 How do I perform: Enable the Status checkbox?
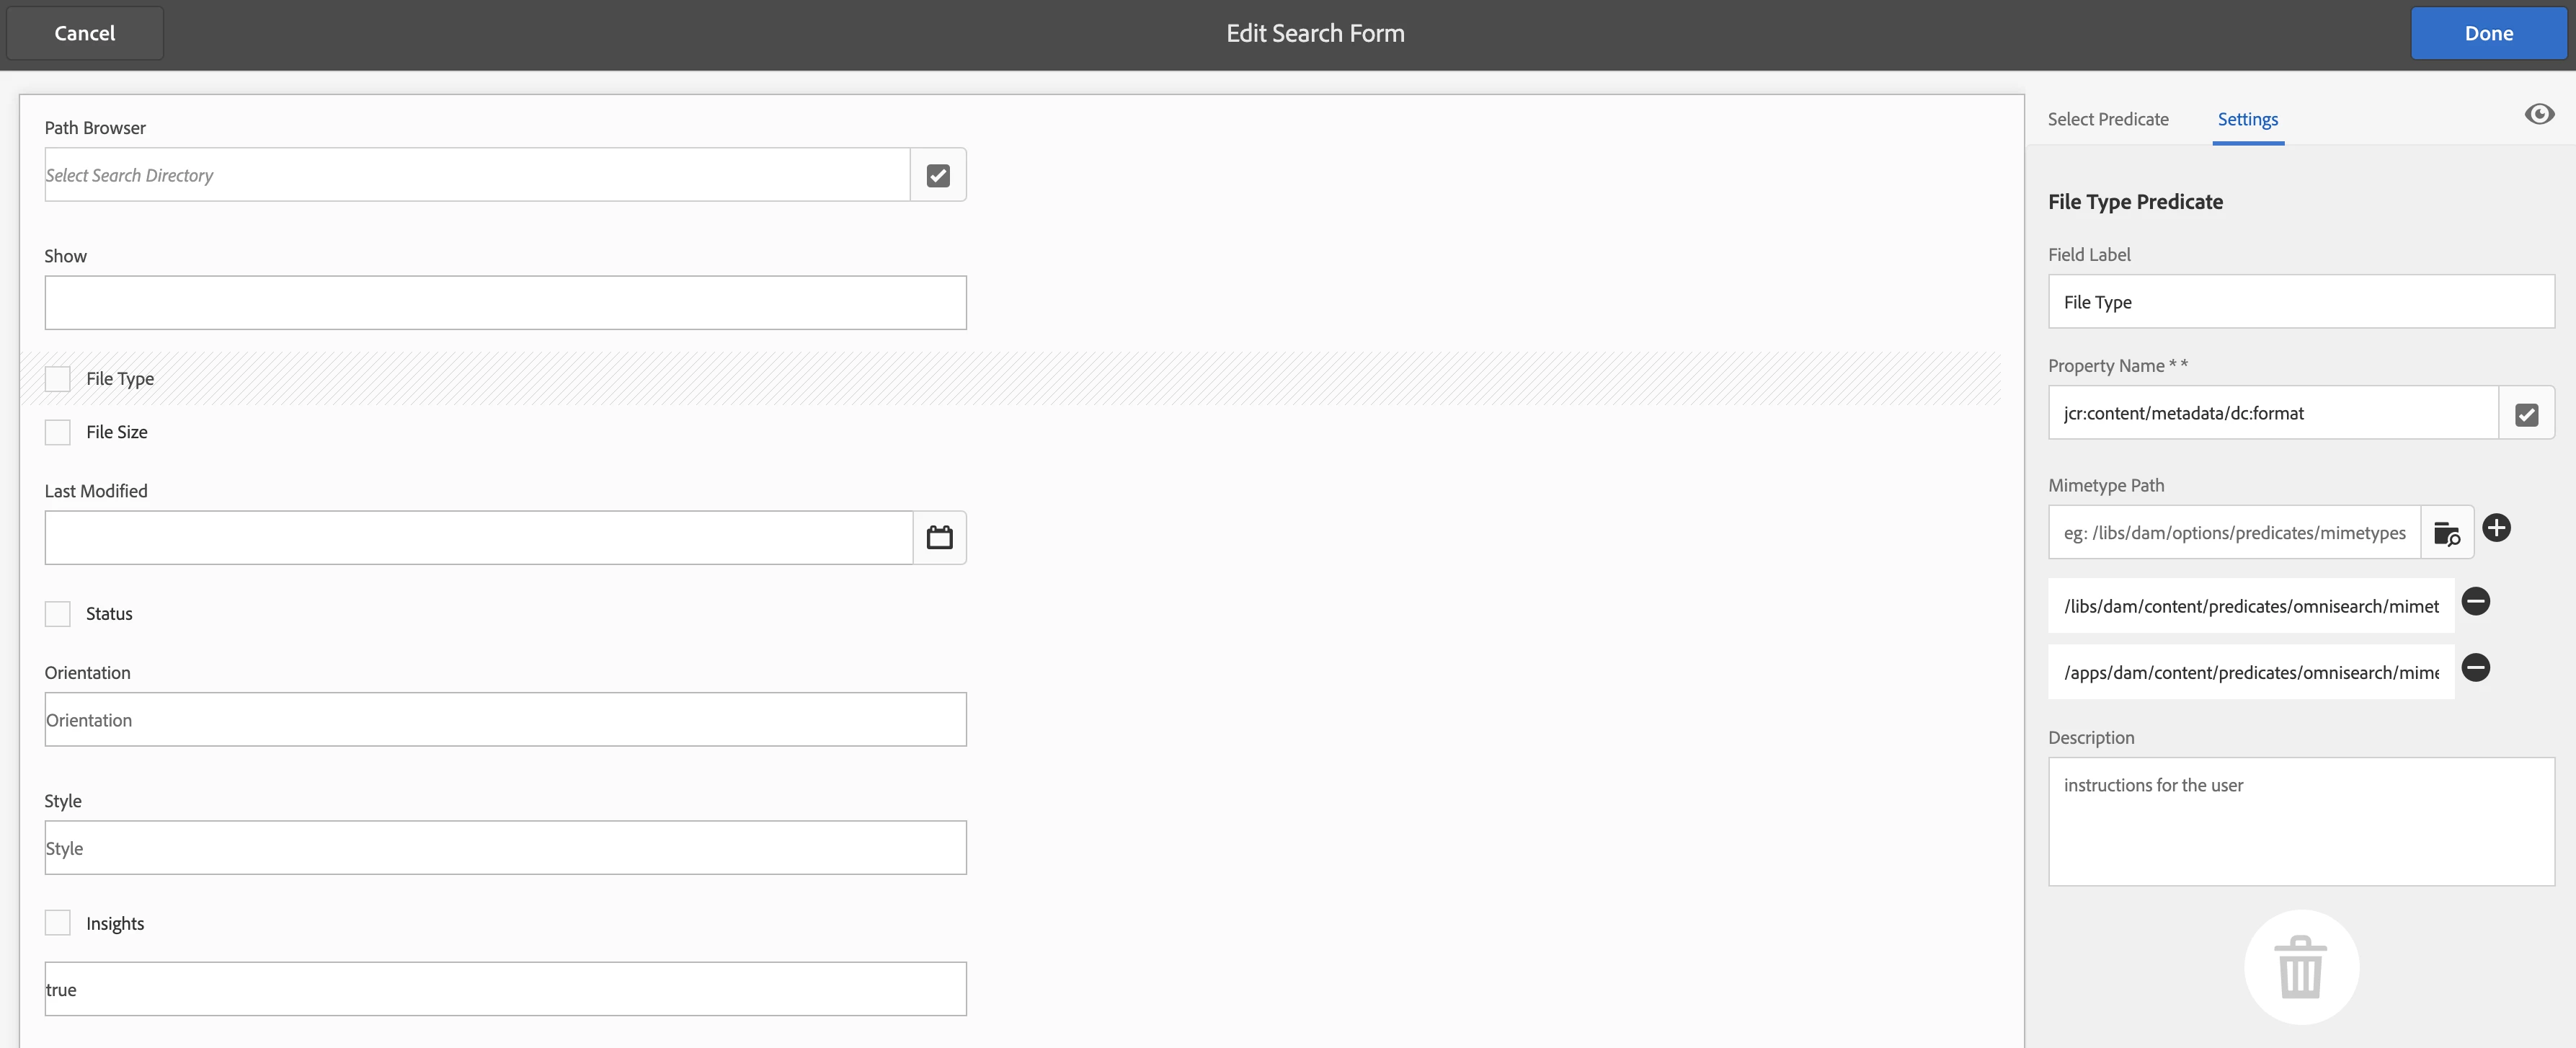click(58, 614)
